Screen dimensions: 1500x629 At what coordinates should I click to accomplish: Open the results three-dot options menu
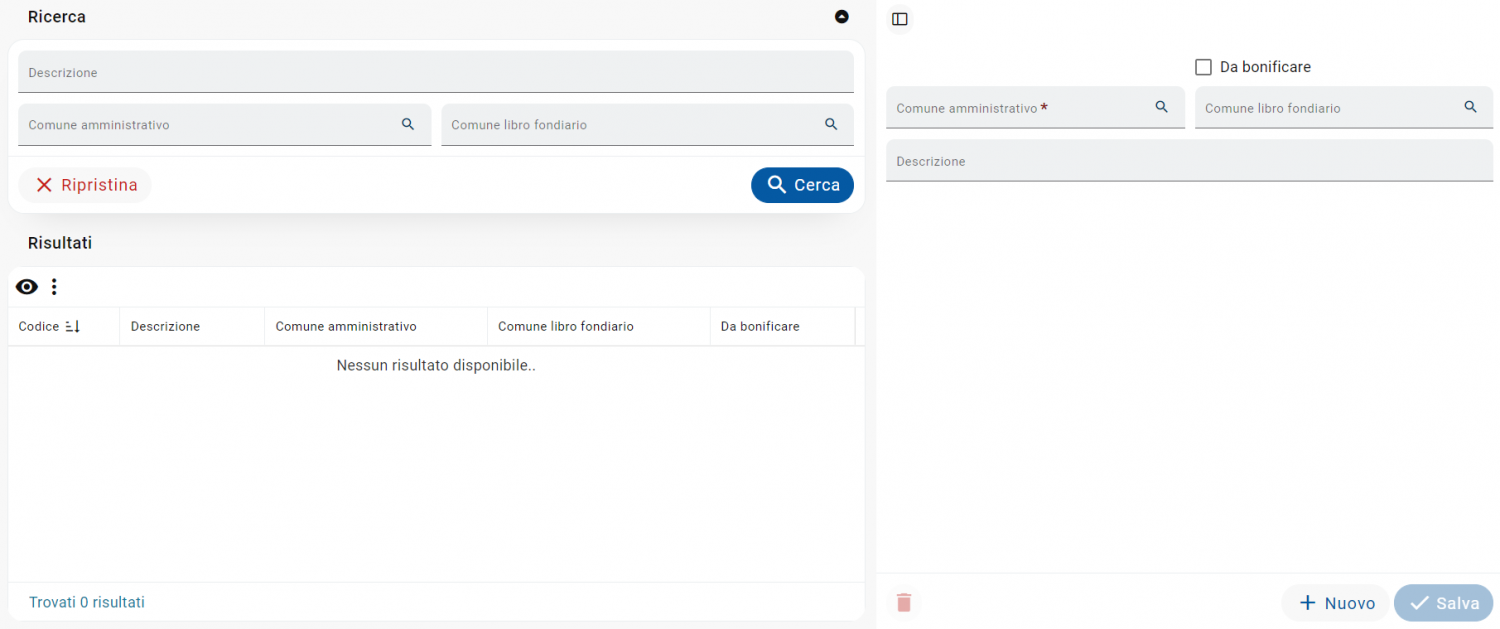[54, 287]
